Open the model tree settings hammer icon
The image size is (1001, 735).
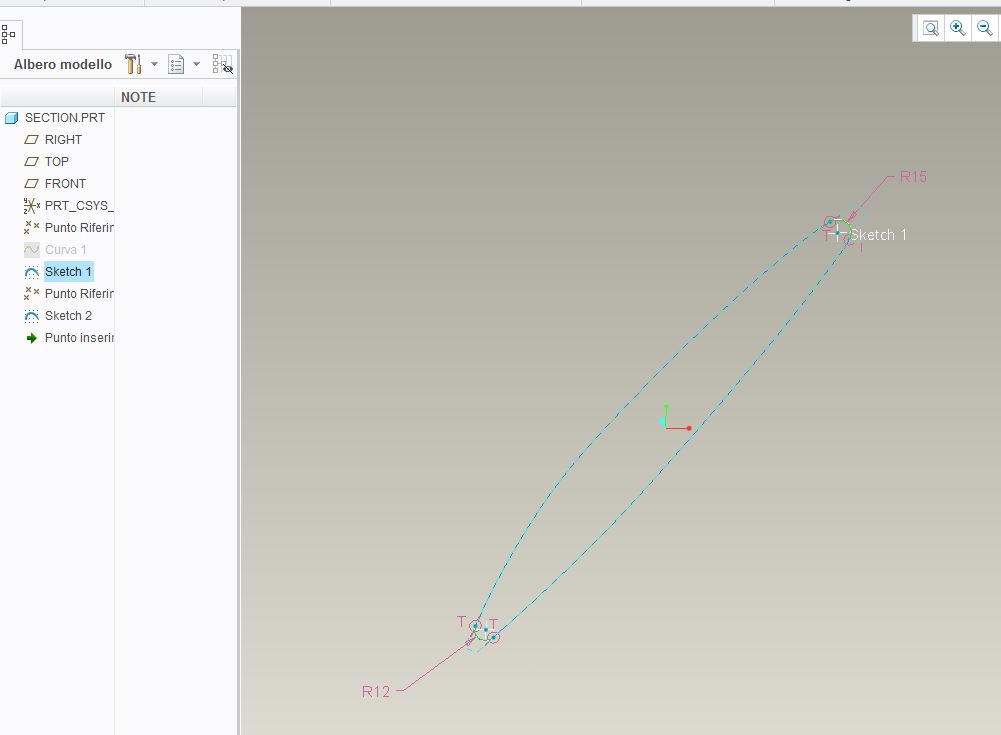click(x=131, y=63)
